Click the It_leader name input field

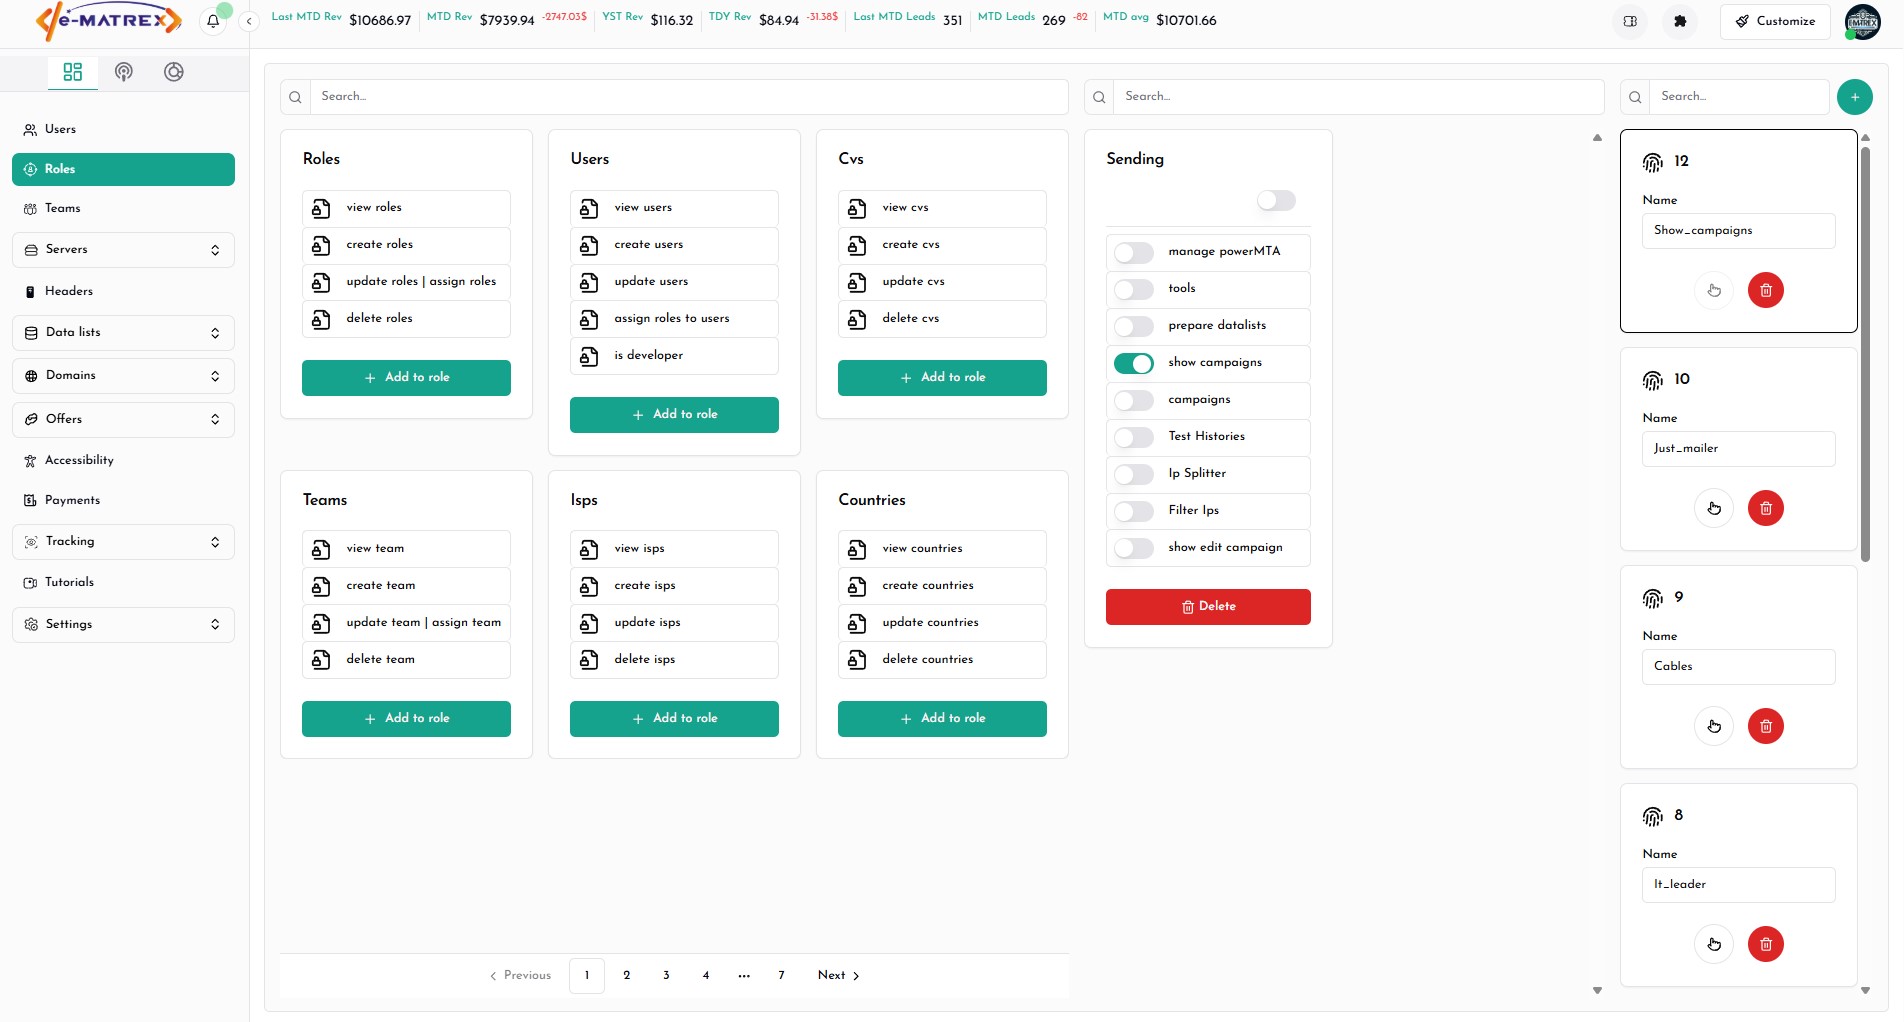[x=1738, y=885]
